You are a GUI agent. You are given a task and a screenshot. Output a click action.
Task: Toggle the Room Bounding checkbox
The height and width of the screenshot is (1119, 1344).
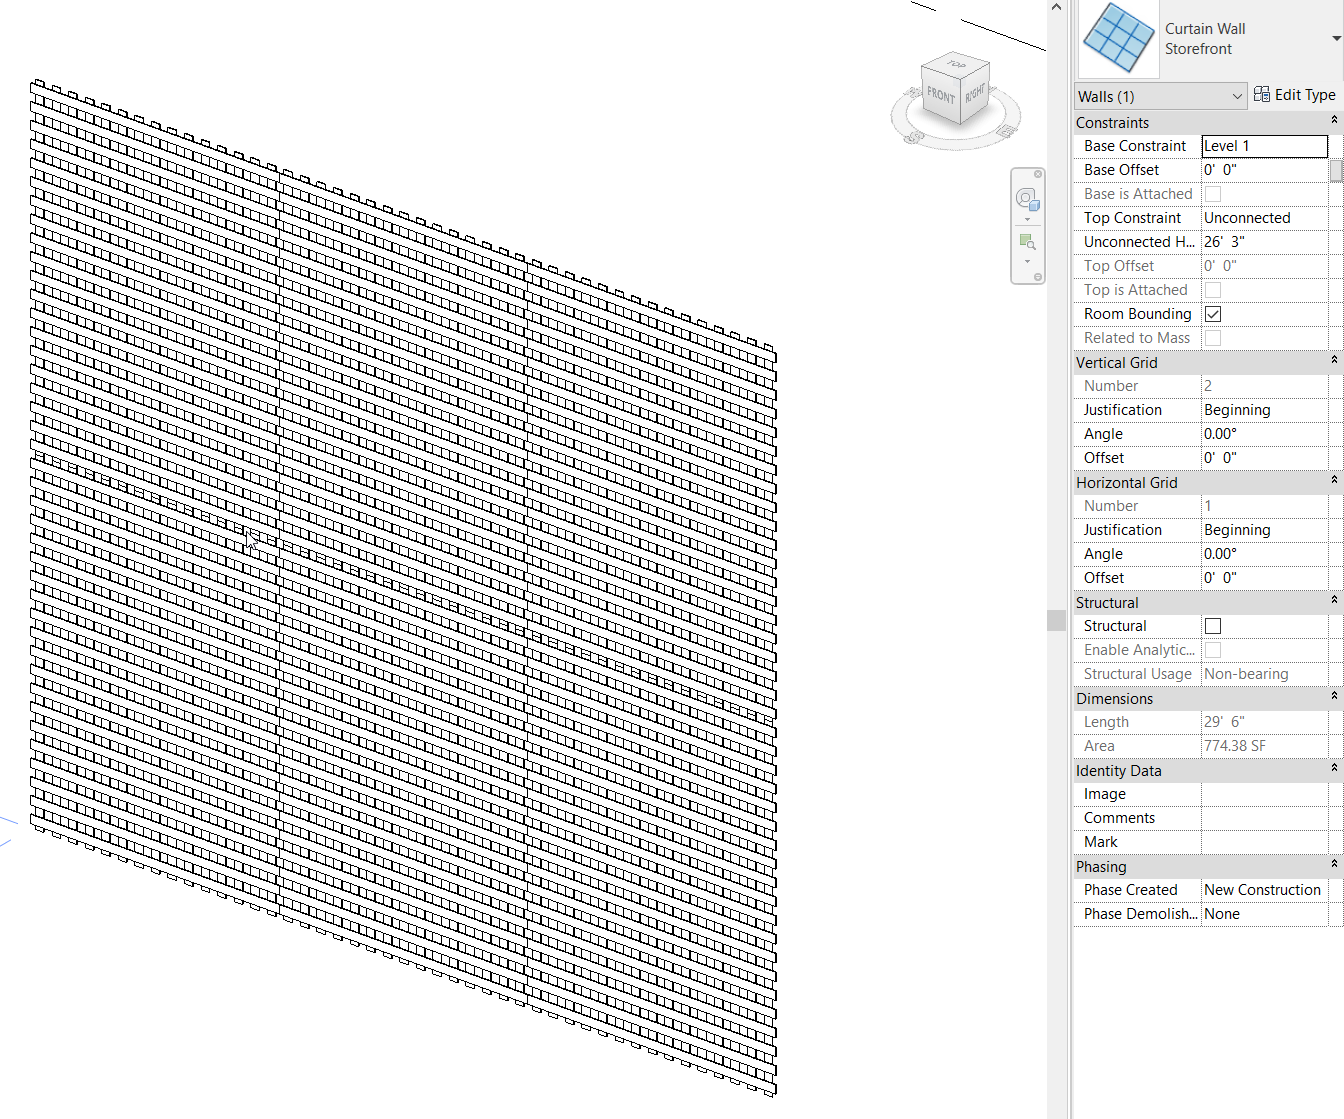point(1213,314)
